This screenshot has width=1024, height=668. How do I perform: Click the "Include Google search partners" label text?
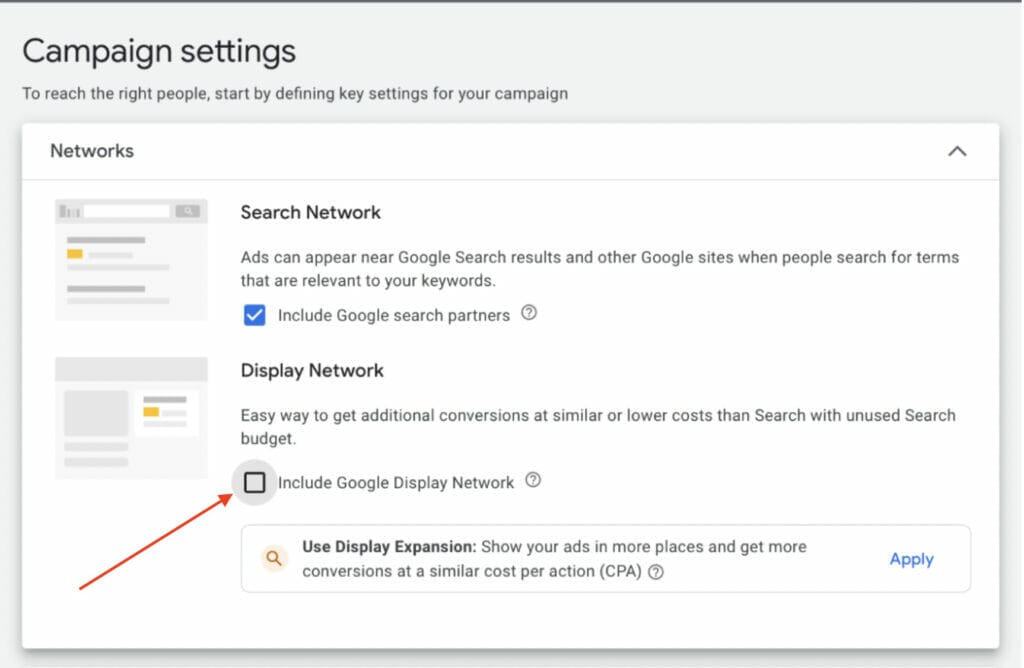click(x=394, y=315)
